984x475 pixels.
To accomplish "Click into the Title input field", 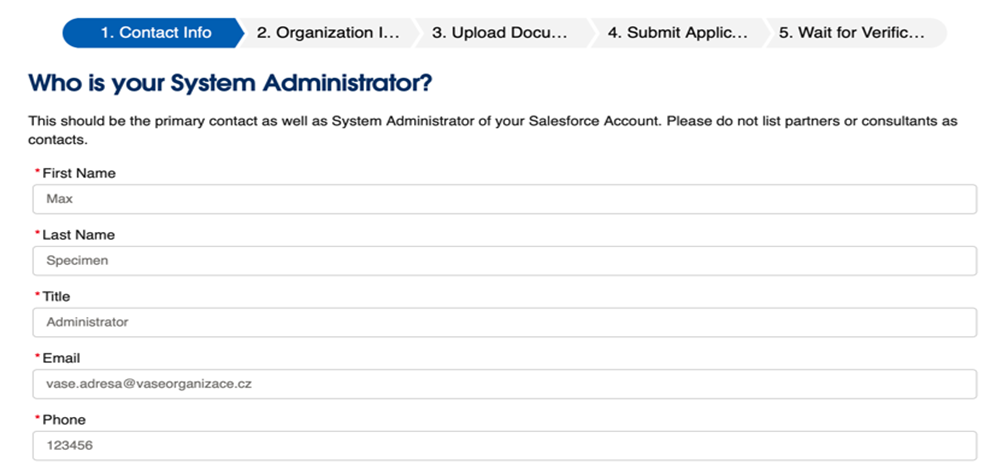I will click(505, 322).
